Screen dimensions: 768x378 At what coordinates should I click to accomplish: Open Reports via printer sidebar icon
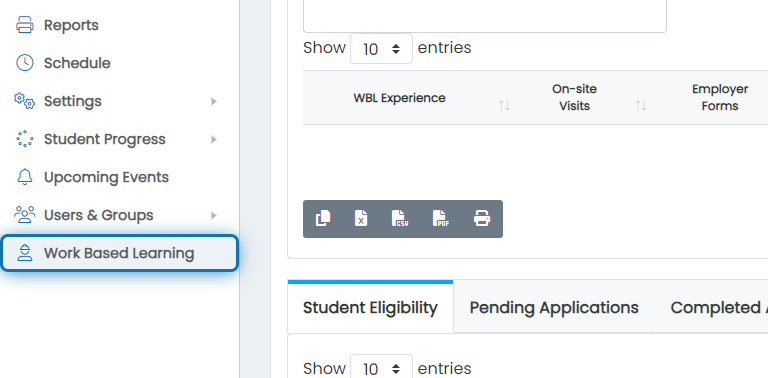click(24, 25)
